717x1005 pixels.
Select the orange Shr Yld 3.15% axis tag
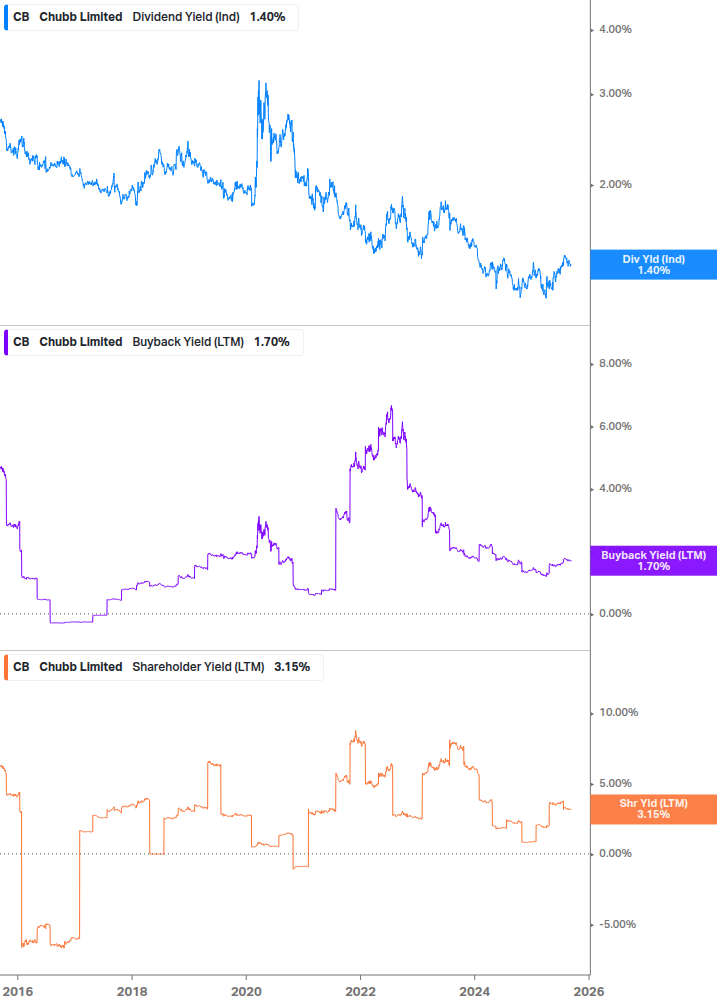pyautogui.click(x=654, y=809)
